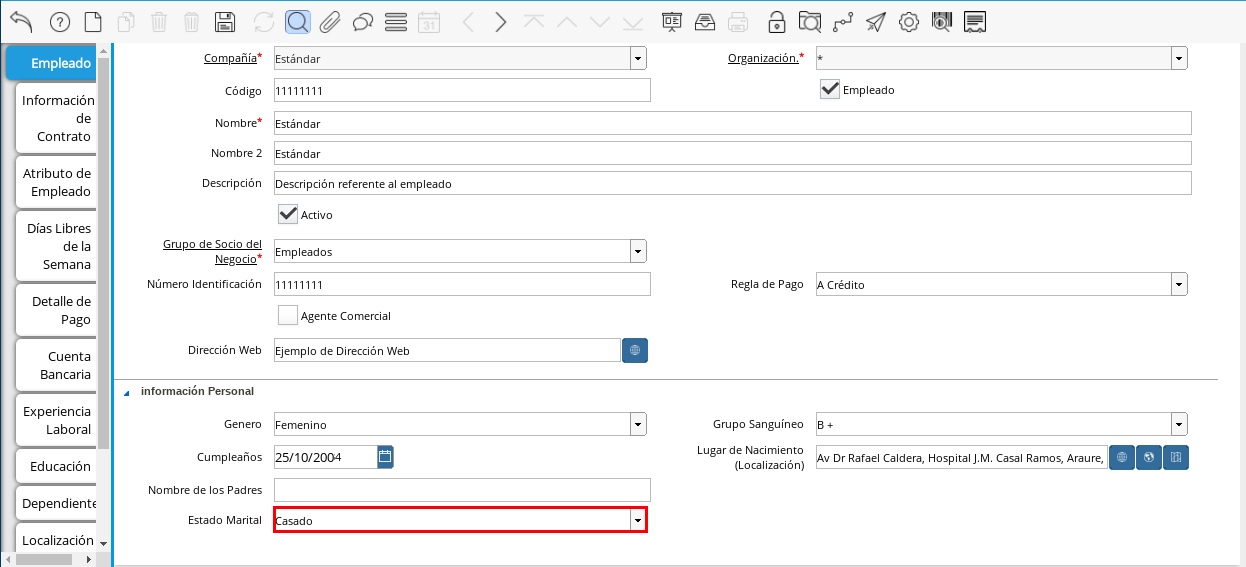Viewport: 1246px width, 567px height.
Task: Click the Nombre de los Padres field
Action: (462, 489)
